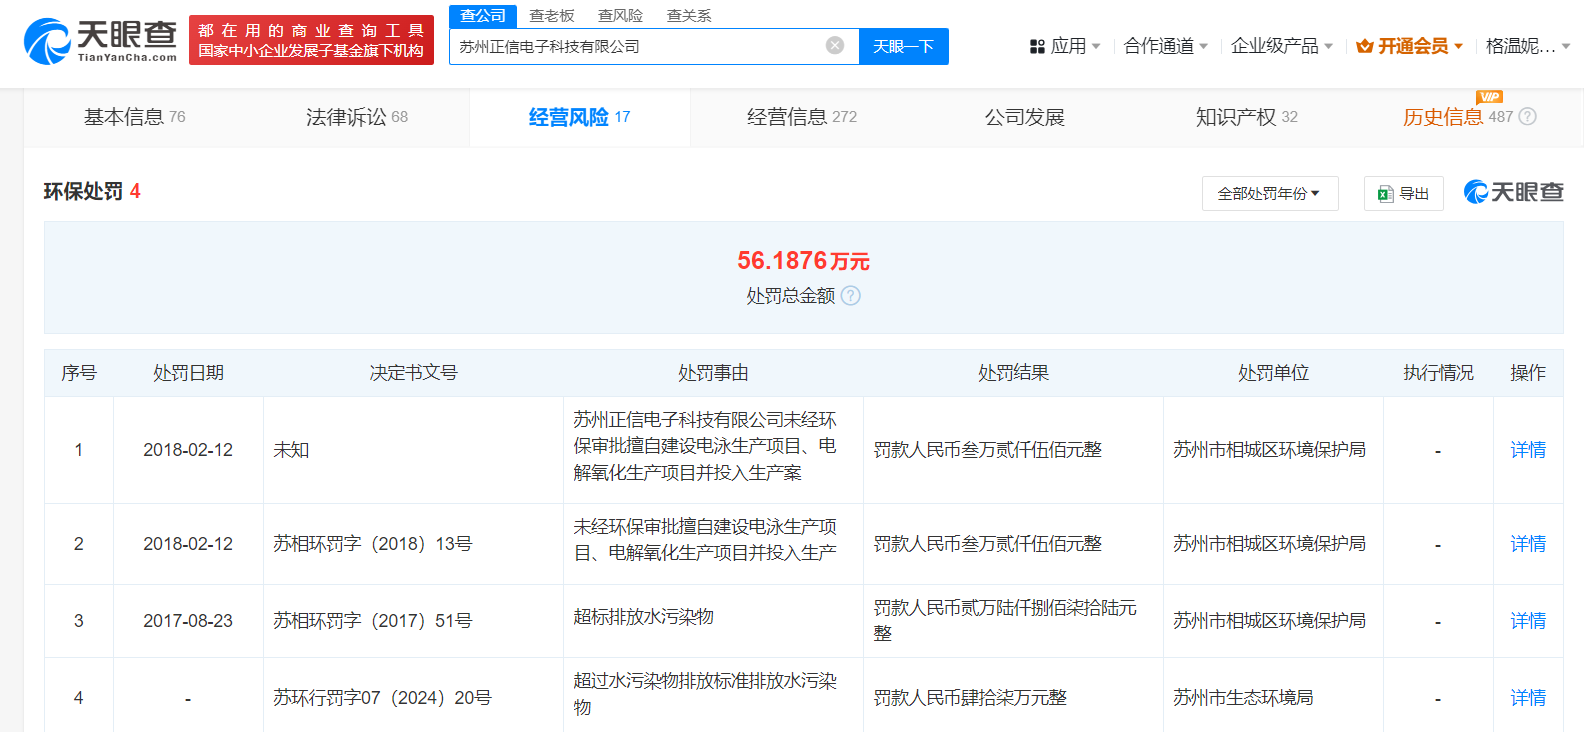Click the total fine amount 56.1876万元
Viewport: 1584px width, 732px height.
pos(803,261)
